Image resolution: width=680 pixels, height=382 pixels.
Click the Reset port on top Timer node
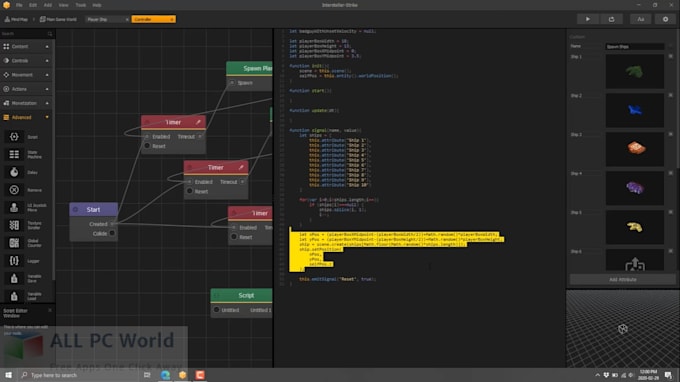(x=147, y=146)
